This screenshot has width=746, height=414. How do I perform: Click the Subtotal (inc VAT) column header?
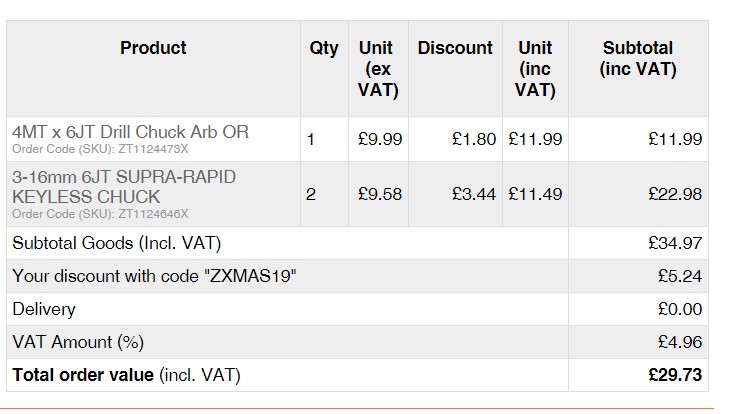[x=638, y=59]
